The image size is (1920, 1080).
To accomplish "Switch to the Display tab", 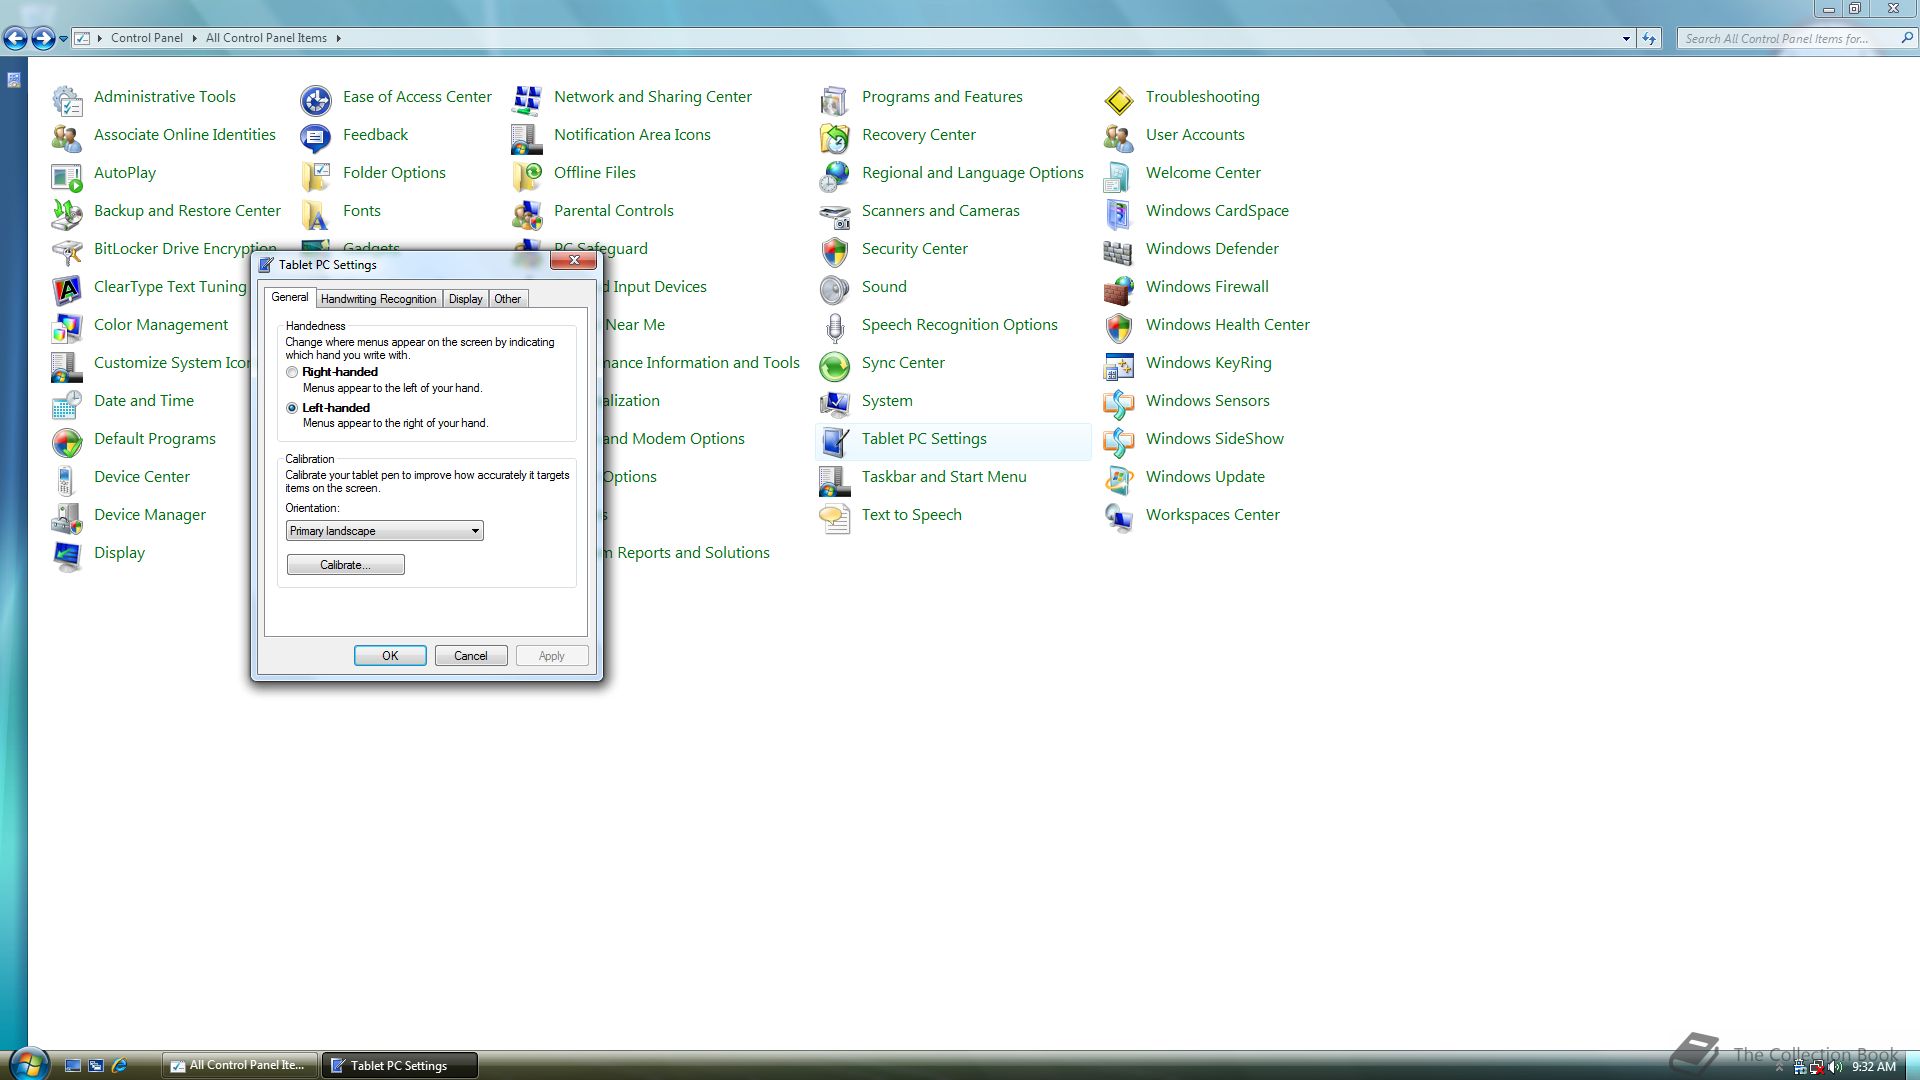I will 465,299.
